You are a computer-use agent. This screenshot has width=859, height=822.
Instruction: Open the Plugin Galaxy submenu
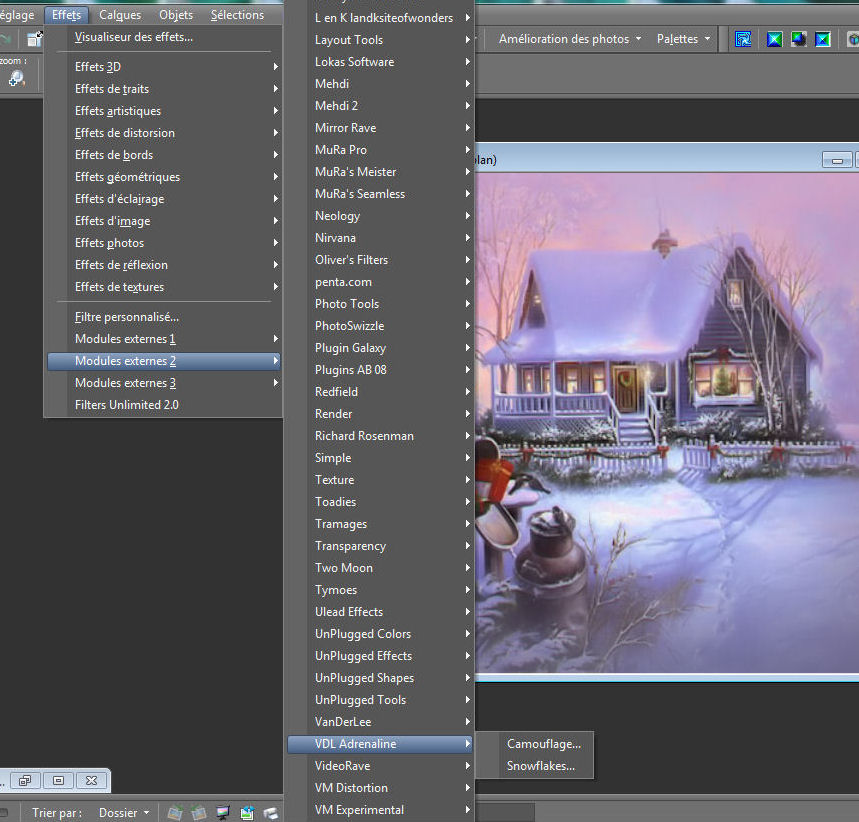tap(380, 347)
